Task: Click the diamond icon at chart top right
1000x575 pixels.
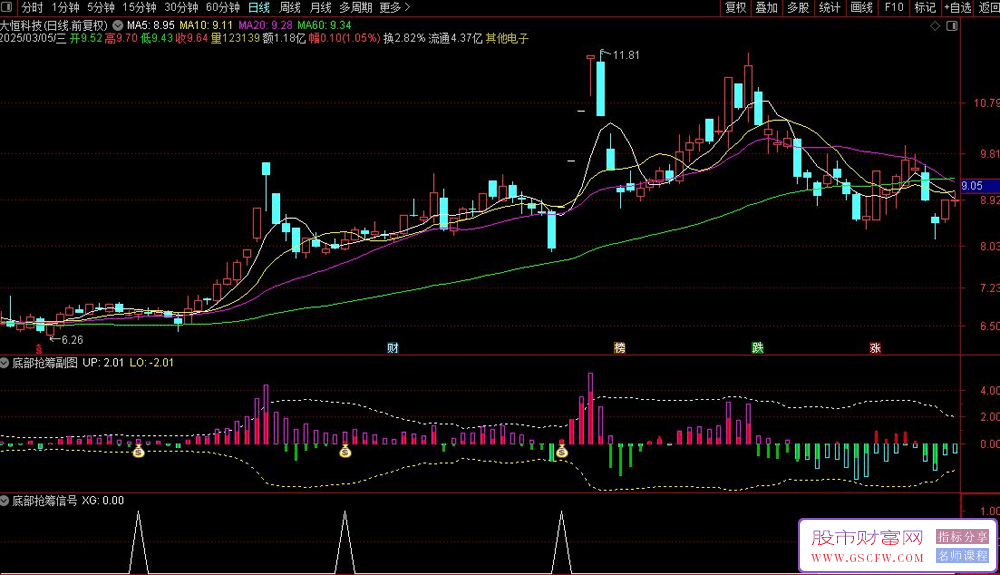Action: coord(935,26)
